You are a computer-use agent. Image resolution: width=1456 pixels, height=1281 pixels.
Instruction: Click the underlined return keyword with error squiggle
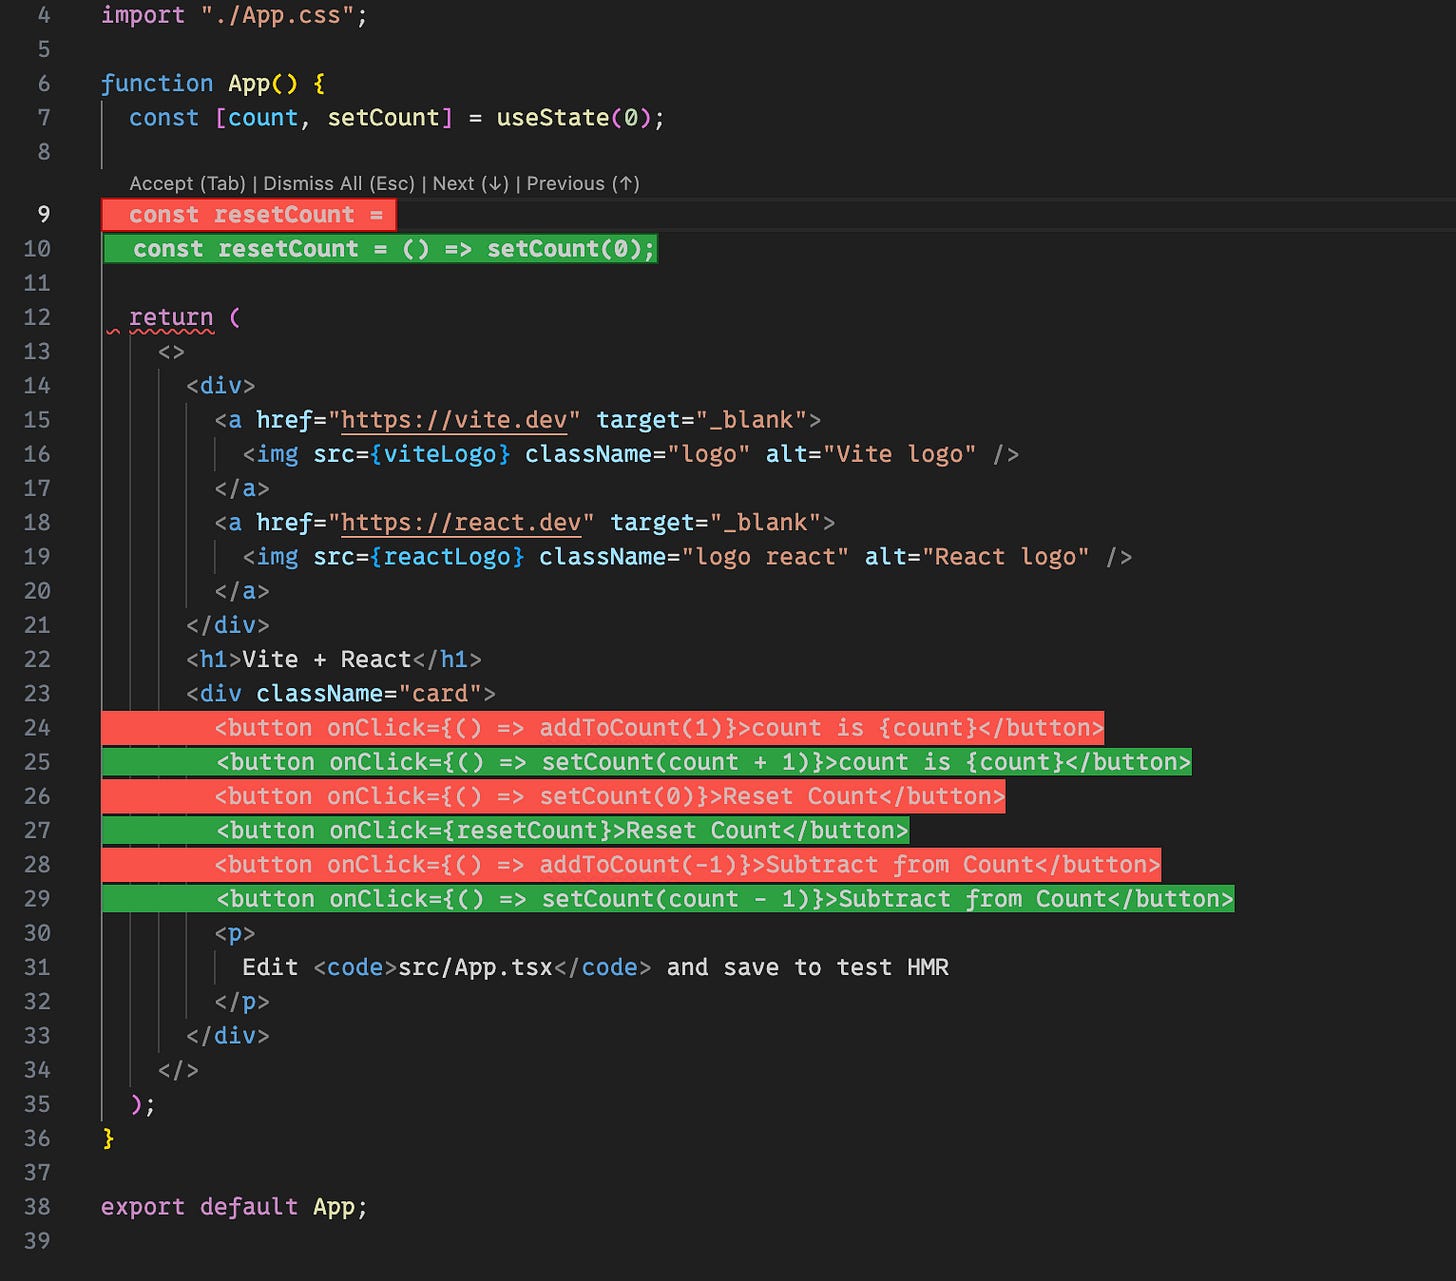point(171,317)
